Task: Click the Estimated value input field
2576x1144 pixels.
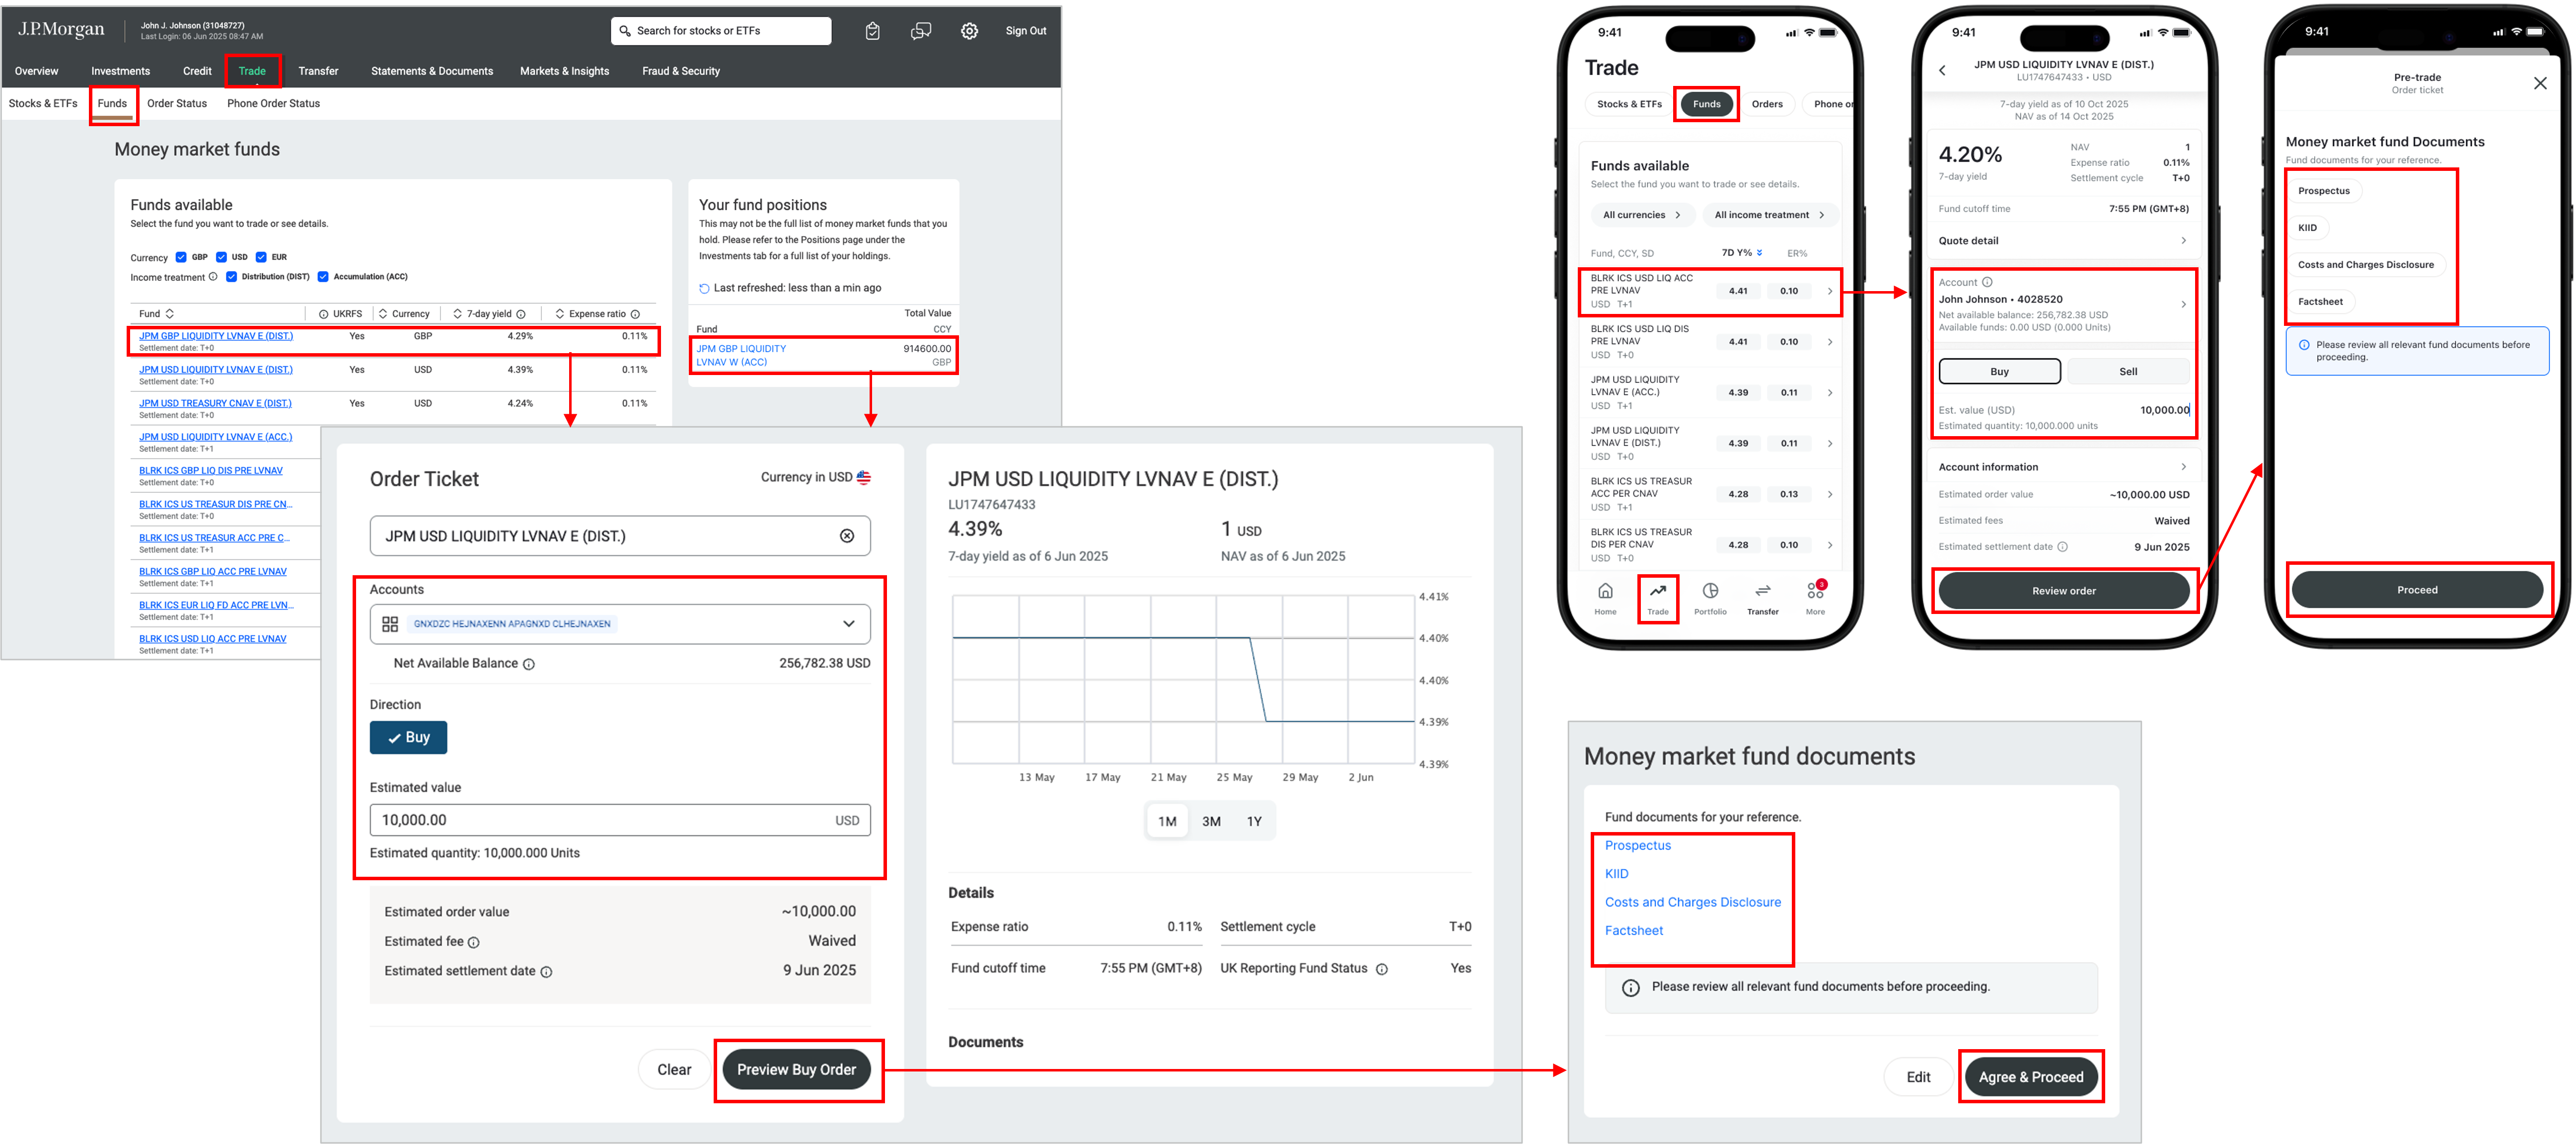Action: (x=600, y=820)
